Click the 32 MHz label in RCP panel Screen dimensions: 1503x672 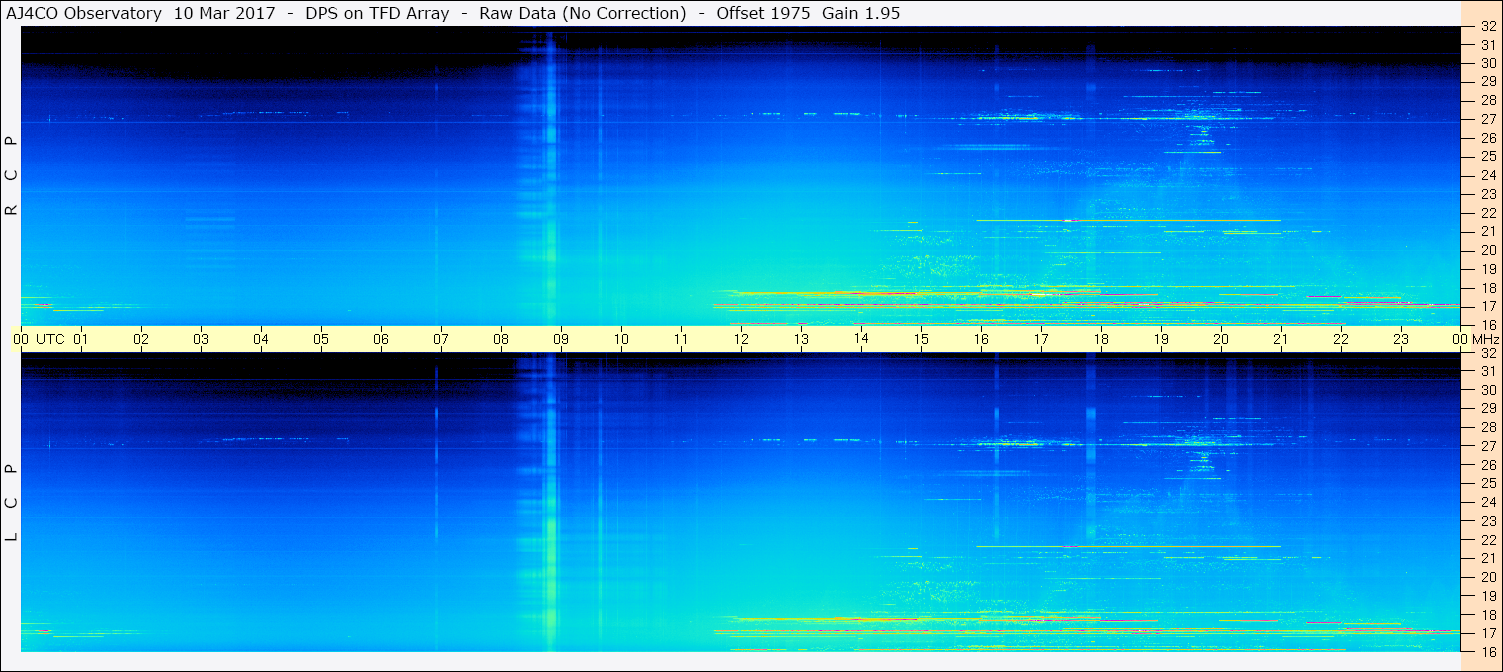[x=1487, y=27]
